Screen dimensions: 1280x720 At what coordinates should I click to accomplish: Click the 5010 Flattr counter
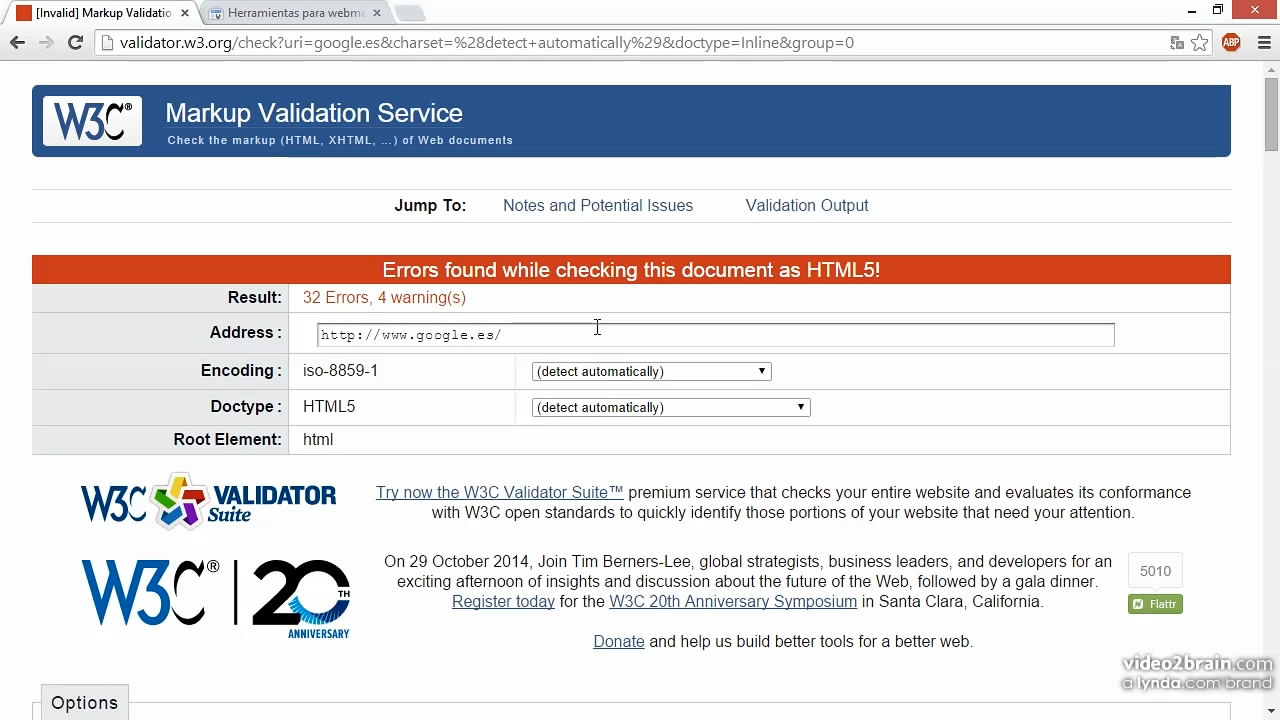[1155, 571]
